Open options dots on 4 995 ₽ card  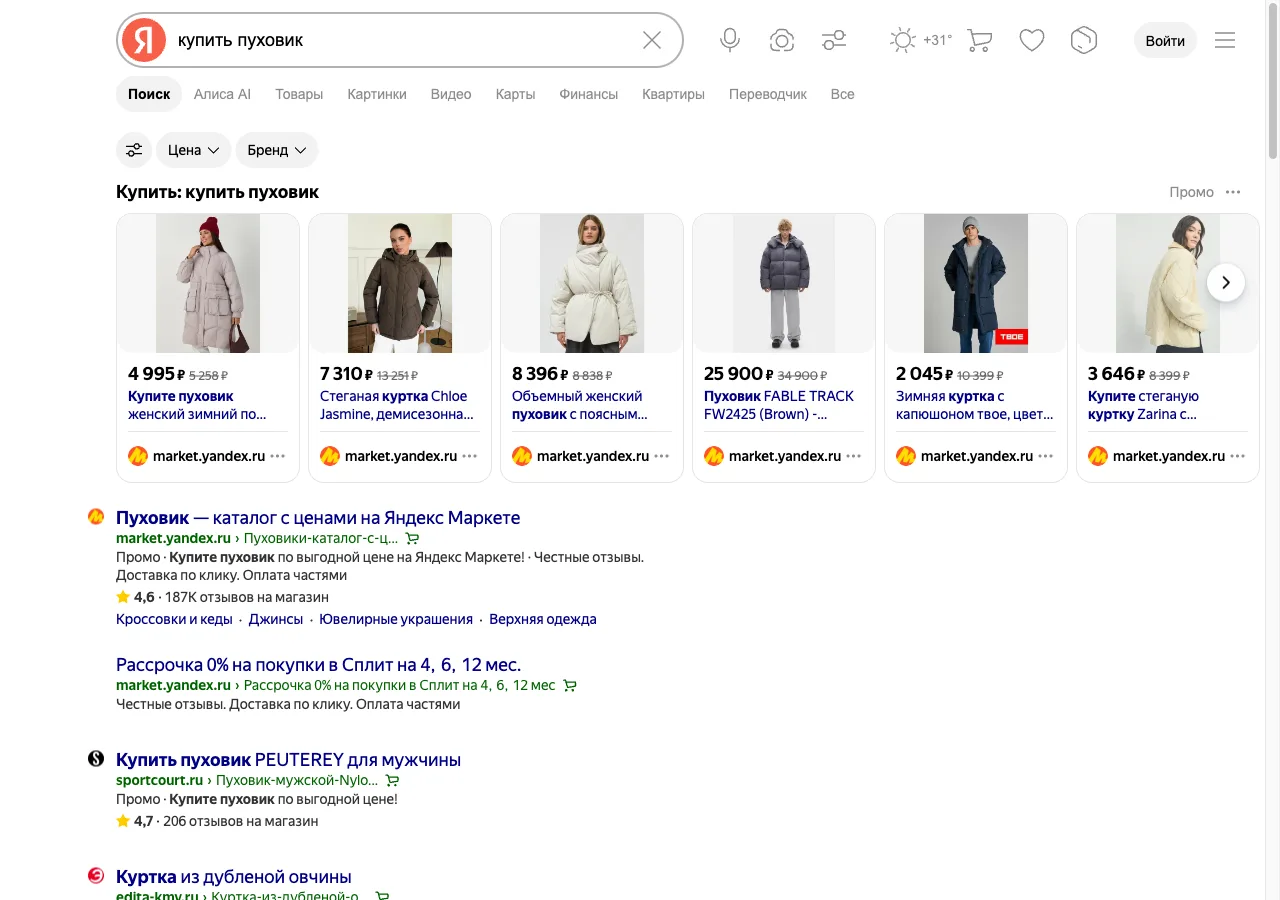click(278, 456)
